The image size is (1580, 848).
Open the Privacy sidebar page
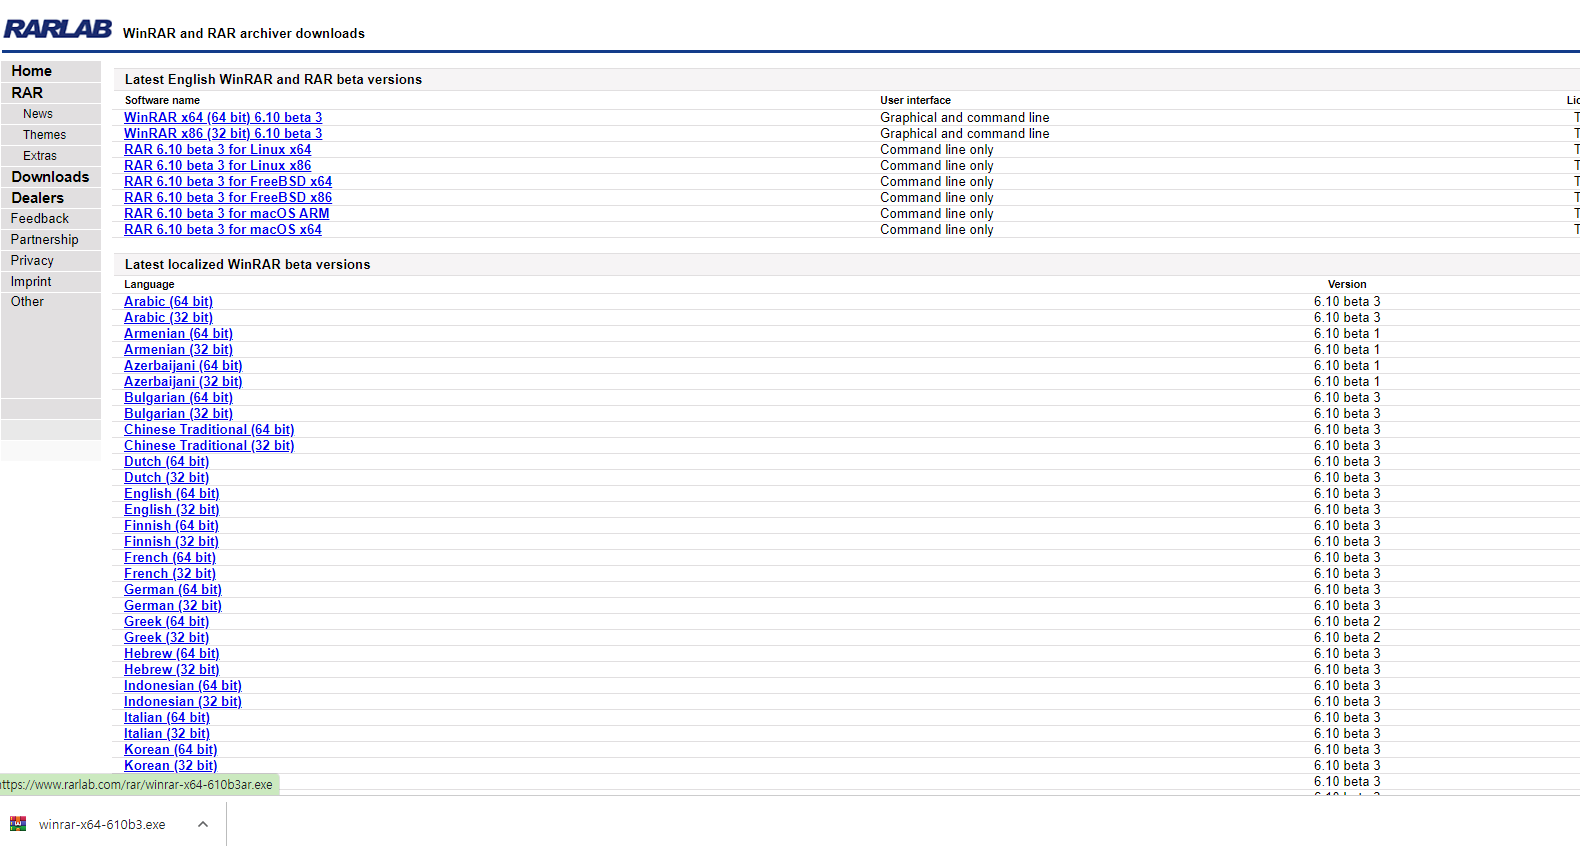(x=32, y=261)
